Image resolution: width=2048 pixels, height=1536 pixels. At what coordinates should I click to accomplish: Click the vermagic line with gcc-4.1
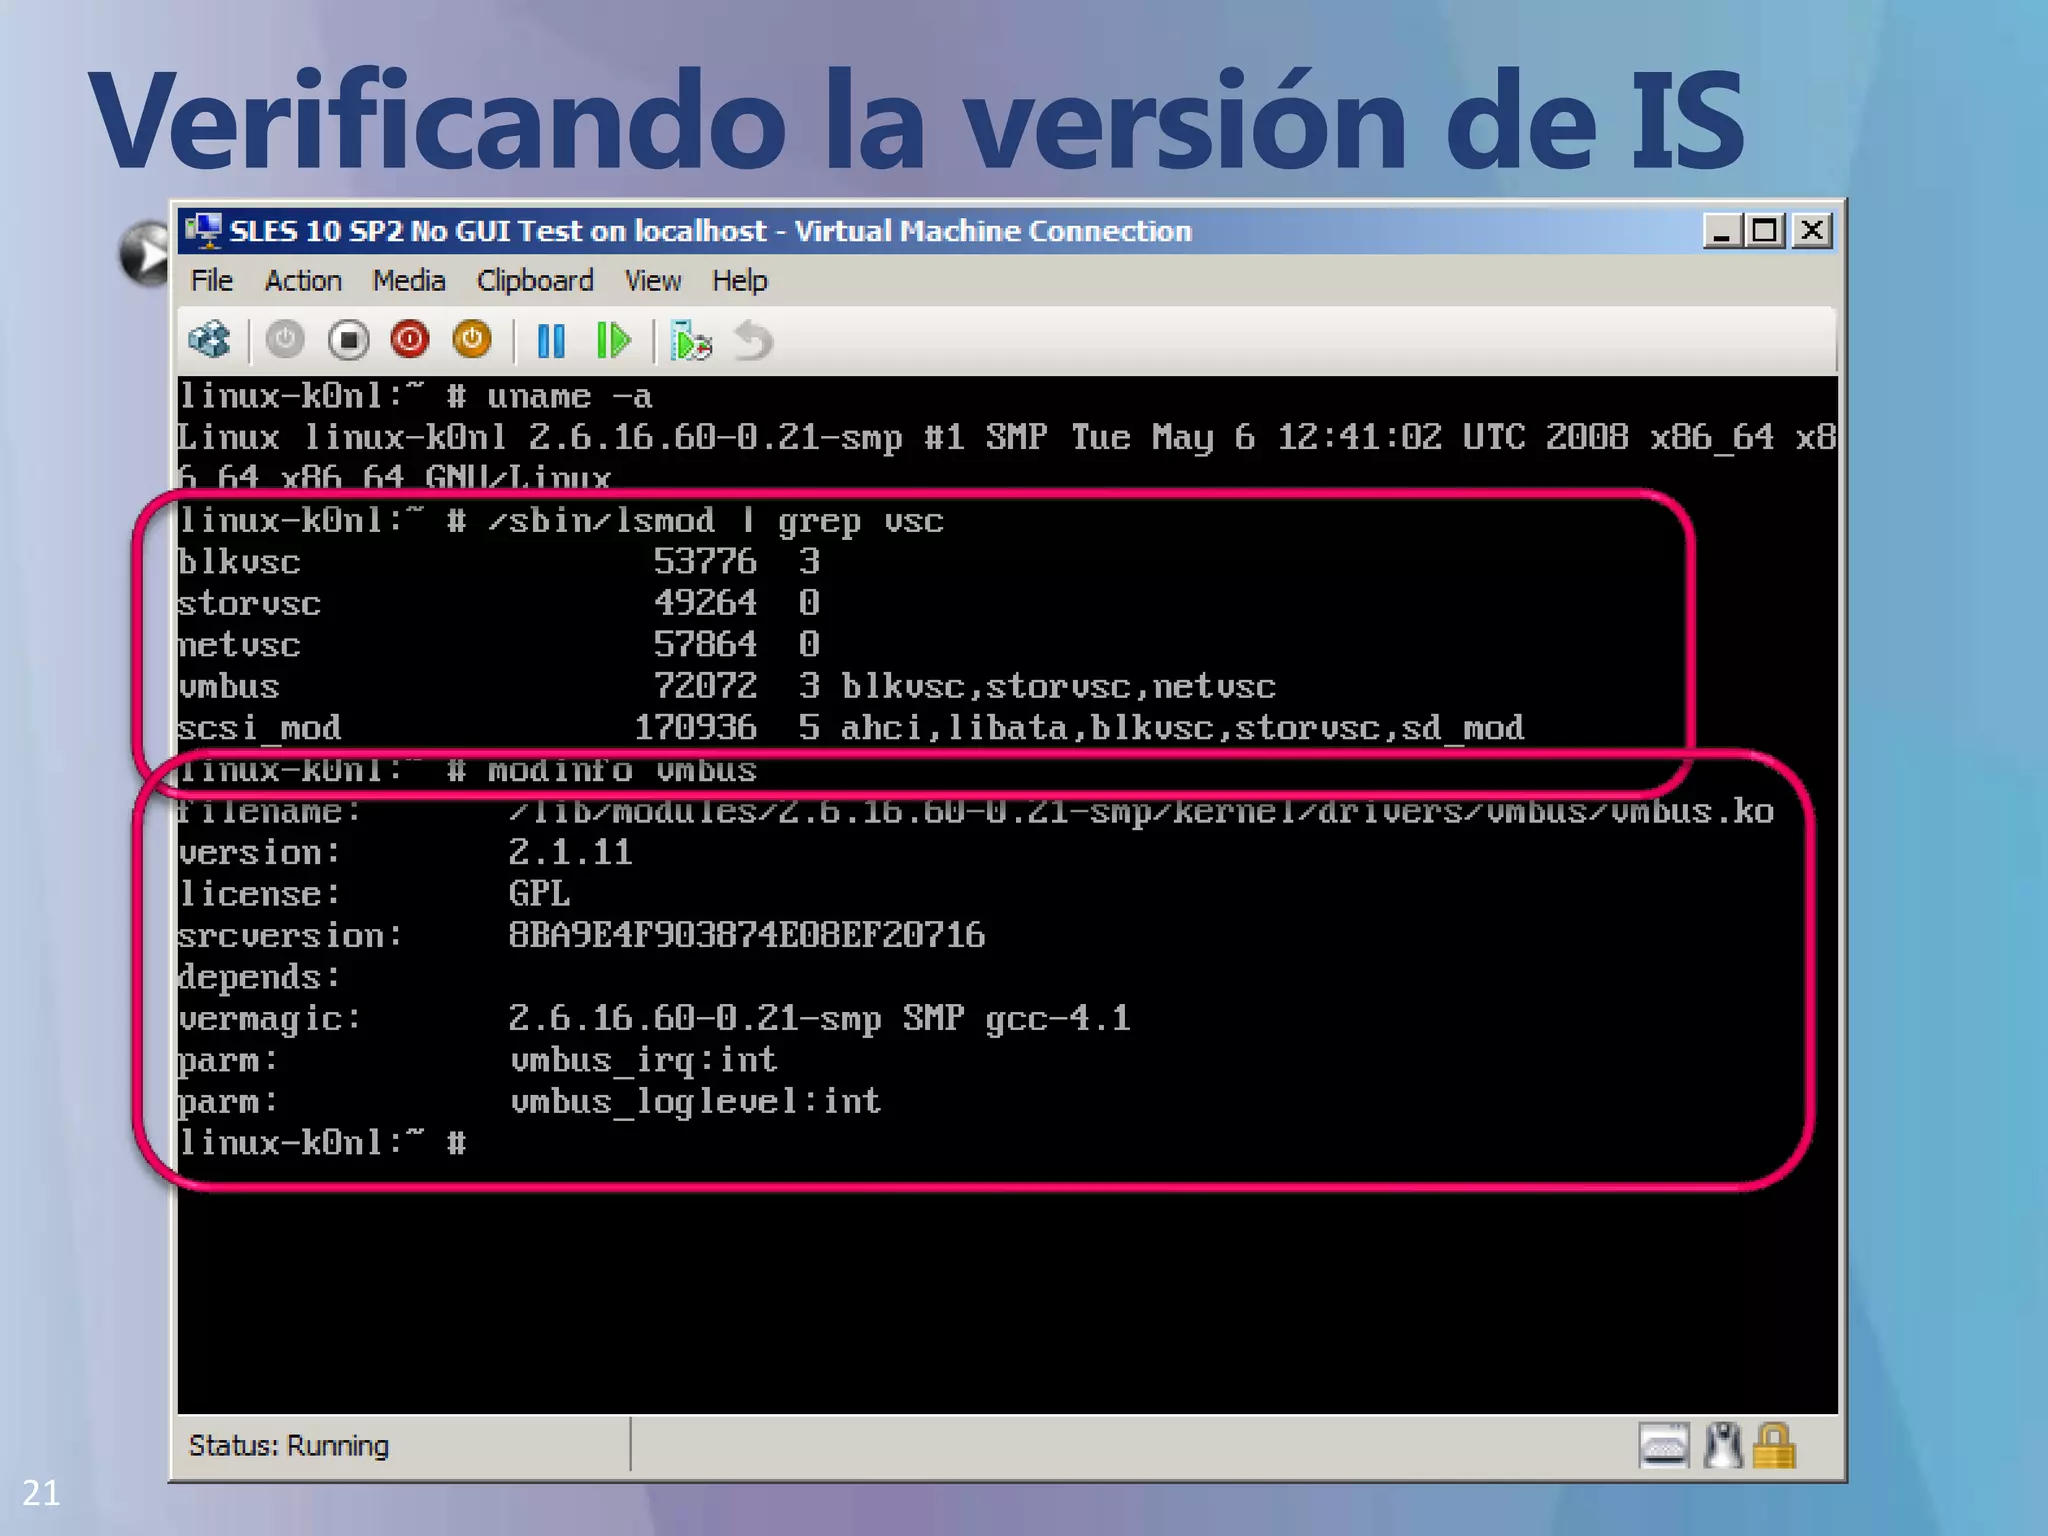point(654,1019)
